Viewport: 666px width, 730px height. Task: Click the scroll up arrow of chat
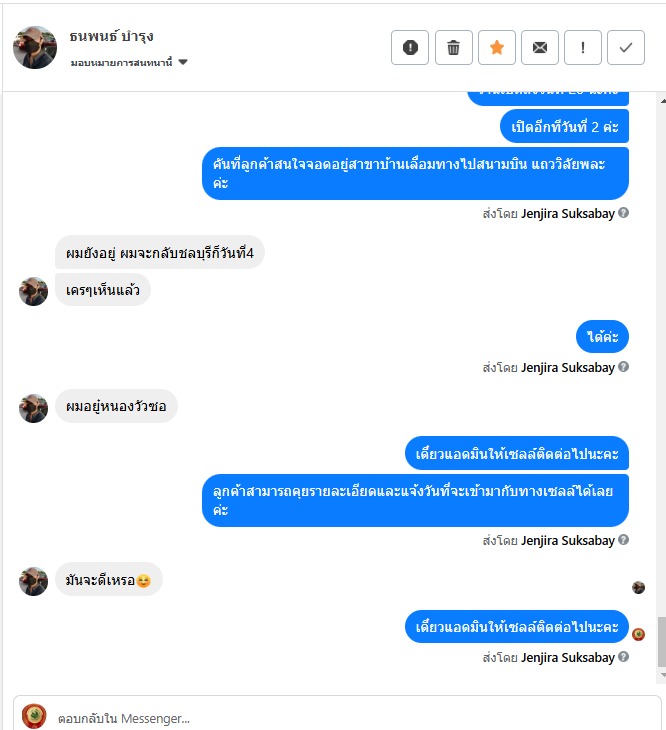(663, 101)
